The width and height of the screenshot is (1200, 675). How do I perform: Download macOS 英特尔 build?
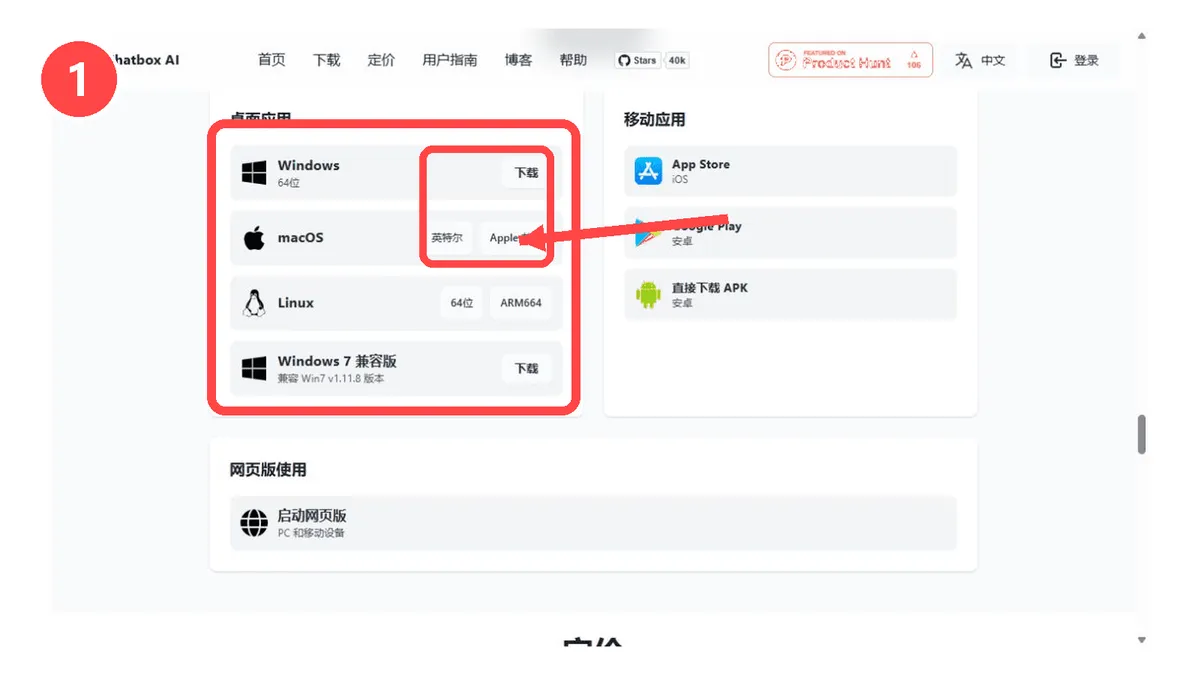coord(447,238)
